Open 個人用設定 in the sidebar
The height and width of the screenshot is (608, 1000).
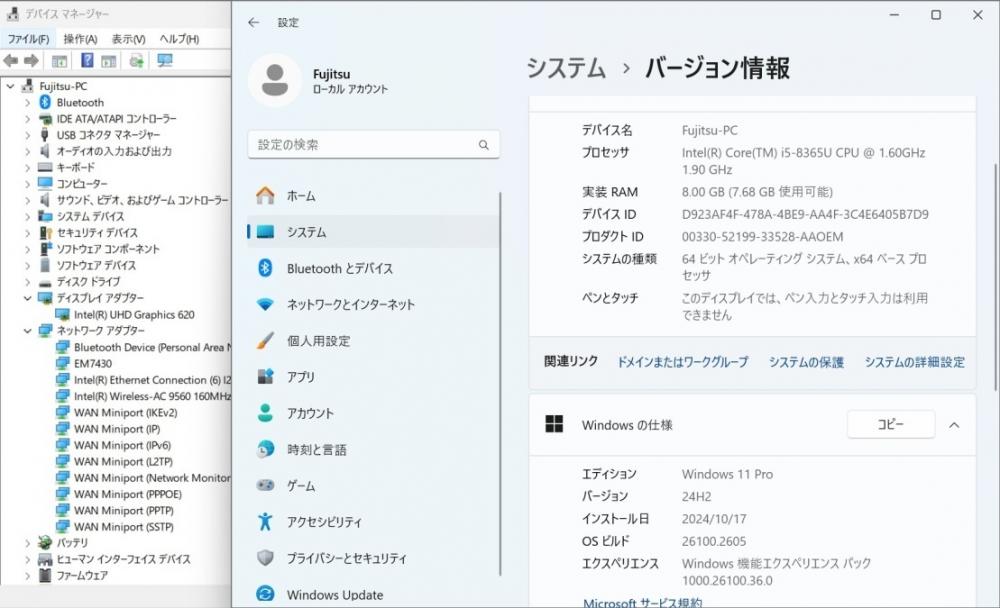click(x=373, y=341)
